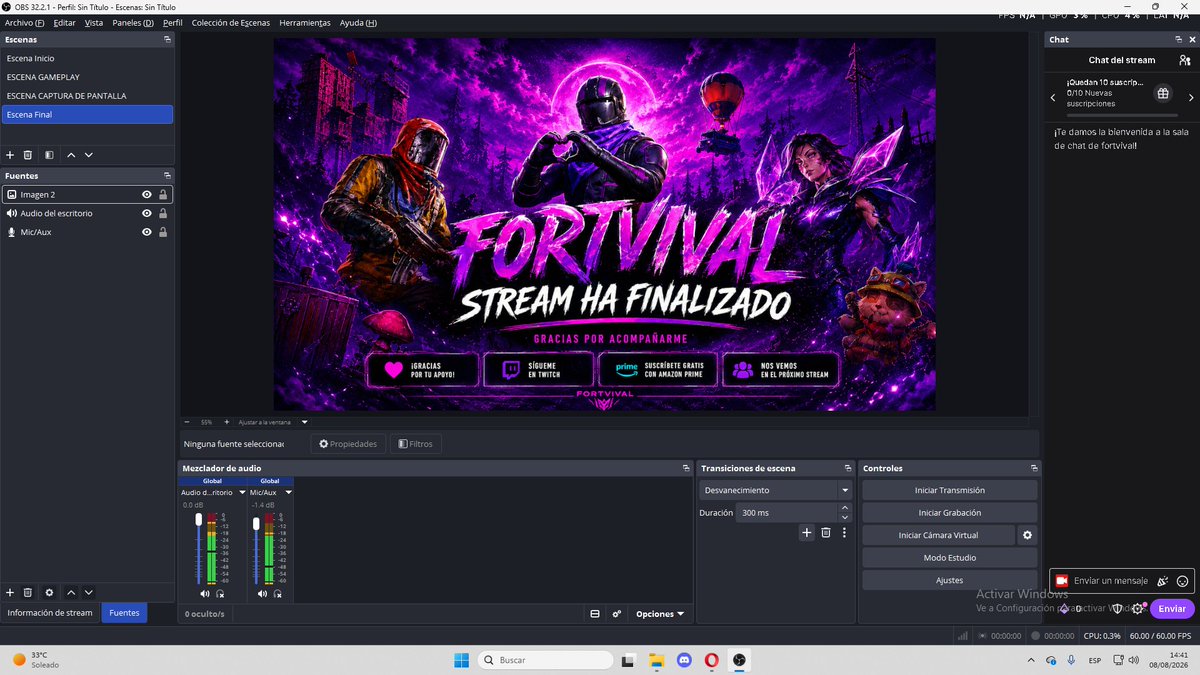
Task: Add a scene transition with plus icon
Action: (x=807, y=533)
